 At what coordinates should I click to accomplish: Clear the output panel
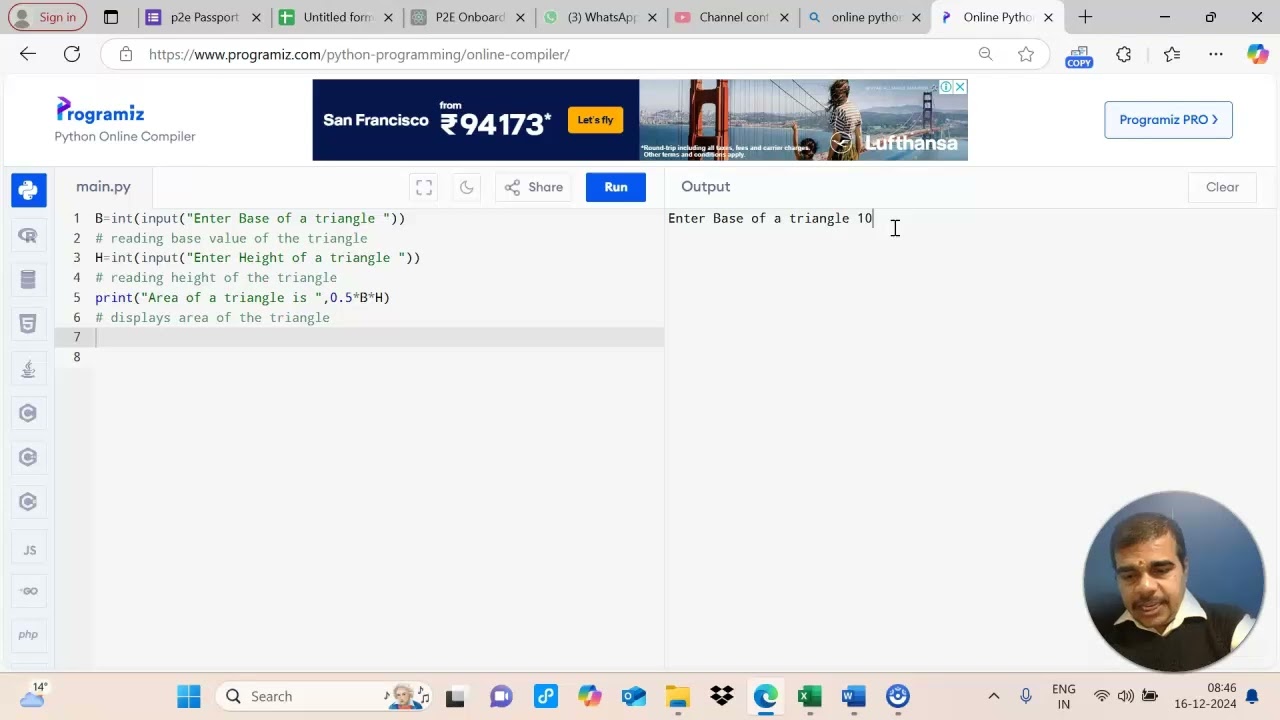pyautogui.click(x=1222, y=187)
